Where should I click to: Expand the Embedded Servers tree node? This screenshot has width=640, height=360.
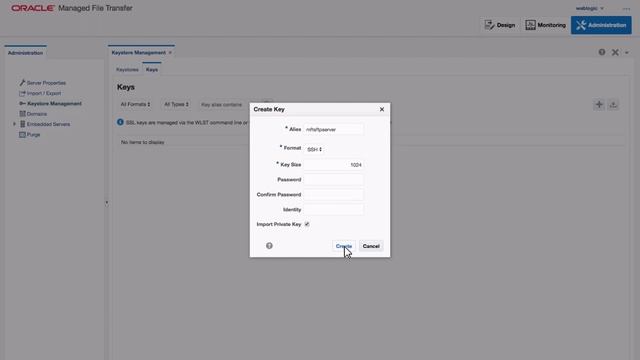[x=14, y=124]
